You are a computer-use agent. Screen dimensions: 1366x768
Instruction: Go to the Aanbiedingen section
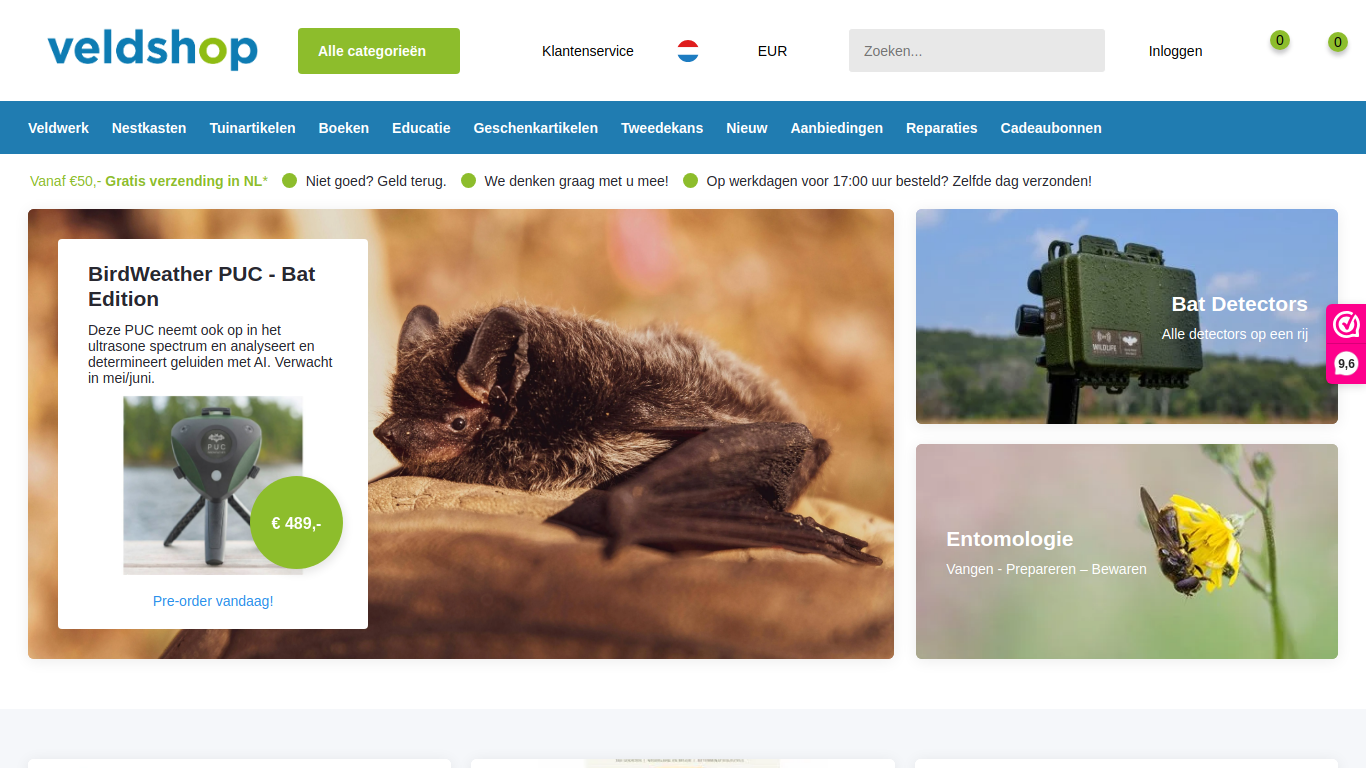837,128
